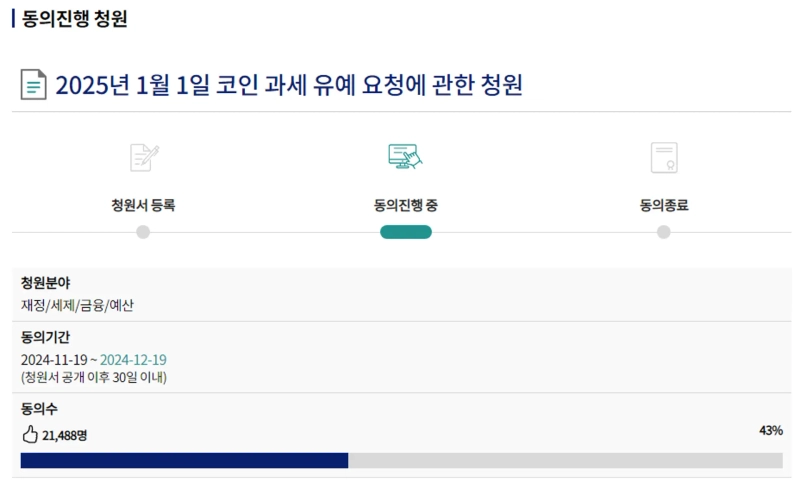
Task: Select the 동의진행 중 step label
Action: coord(405,205)
